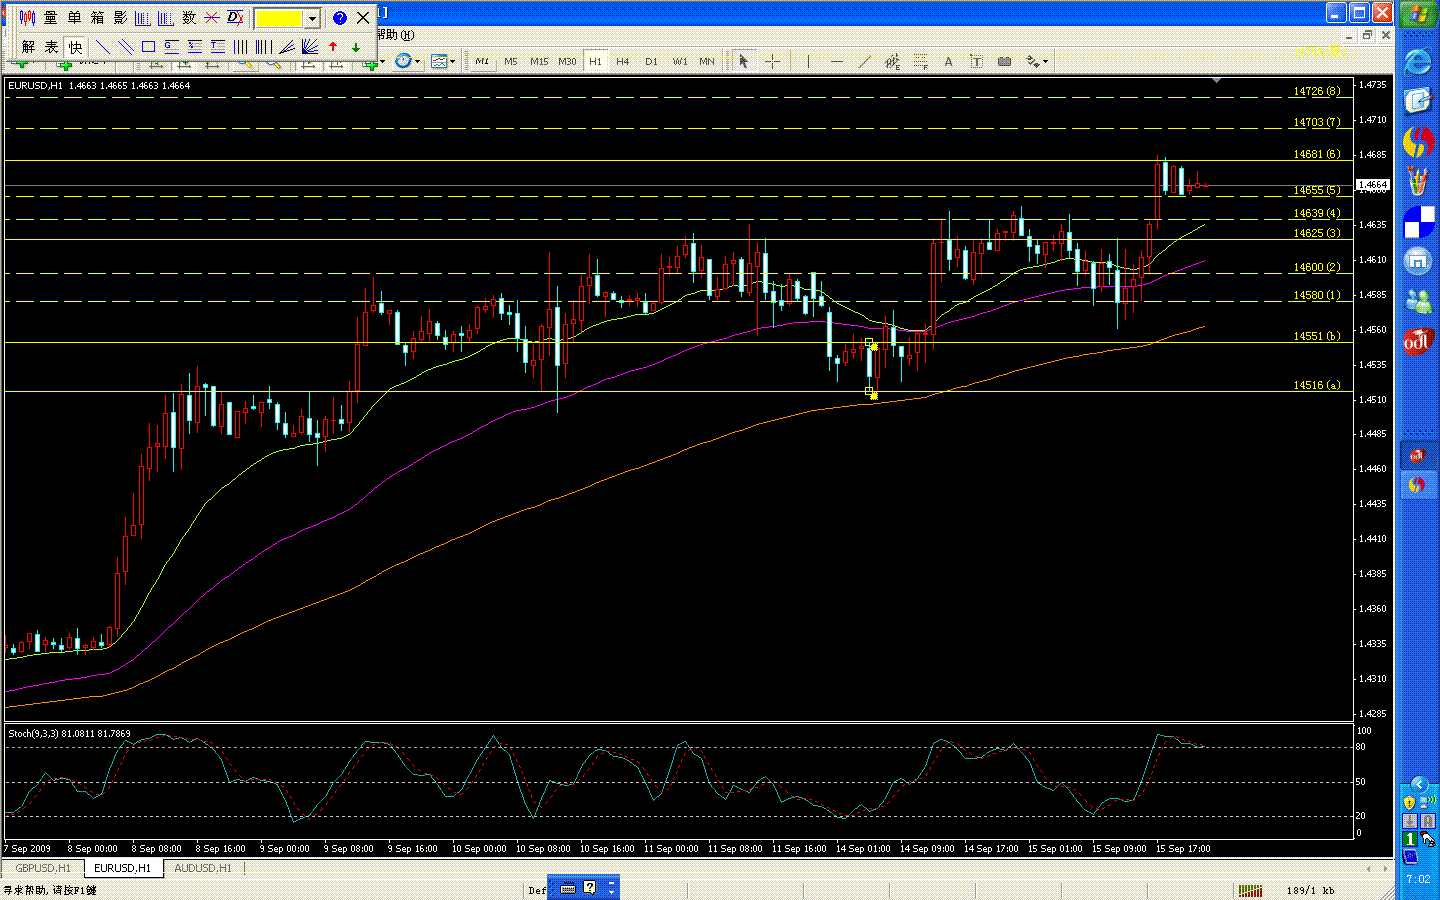
Task: Open the Windows Start button
Action: click(x=1417, y=16)
